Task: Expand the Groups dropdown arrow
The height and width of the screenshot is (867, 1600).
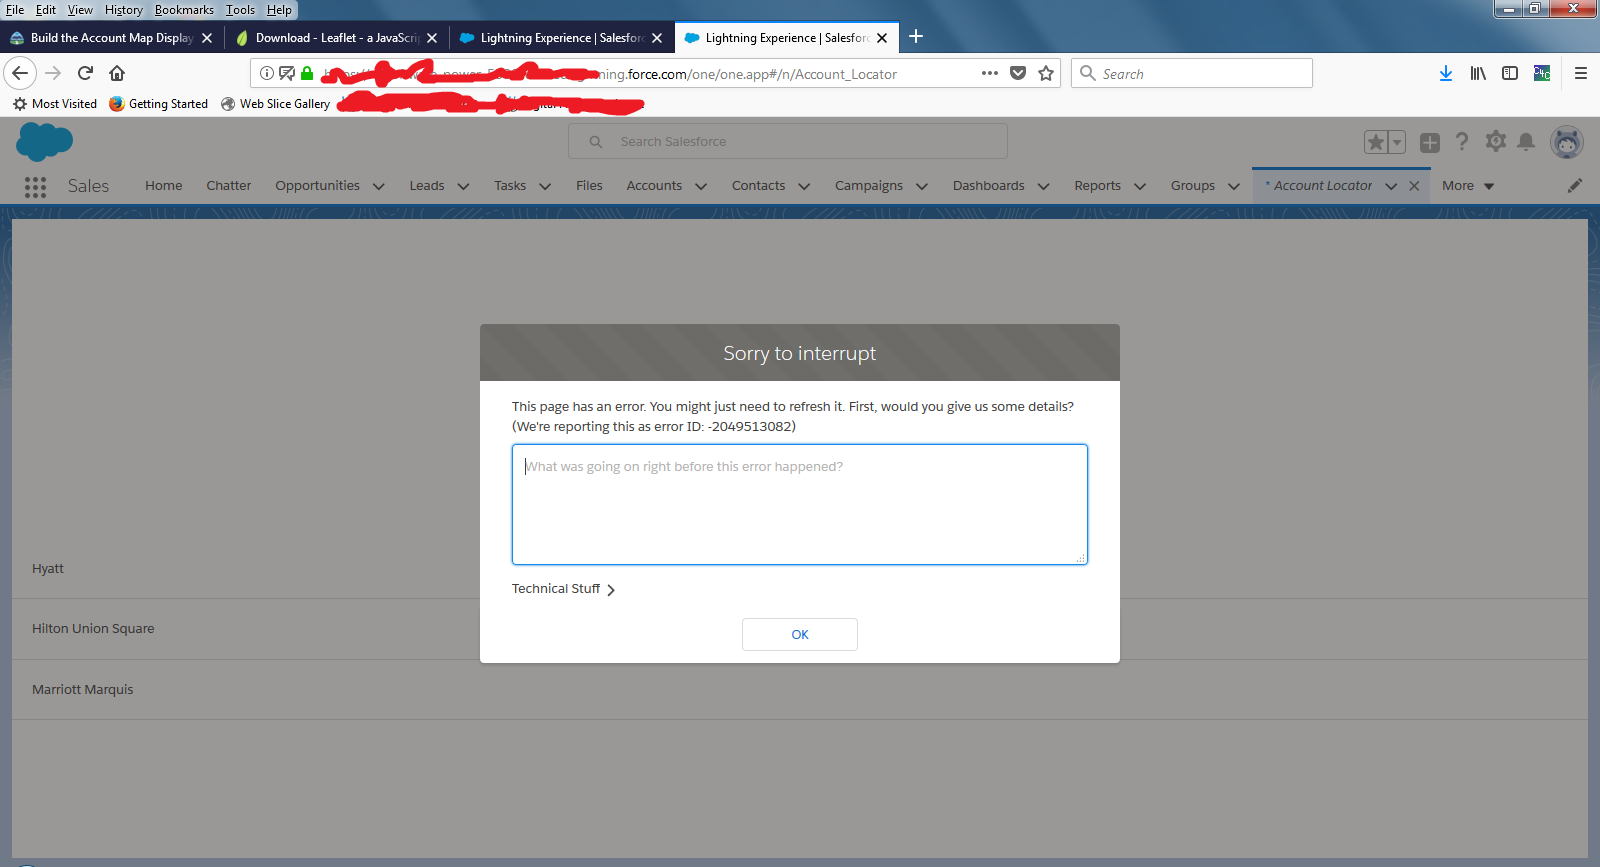Action: [1234, 186]
